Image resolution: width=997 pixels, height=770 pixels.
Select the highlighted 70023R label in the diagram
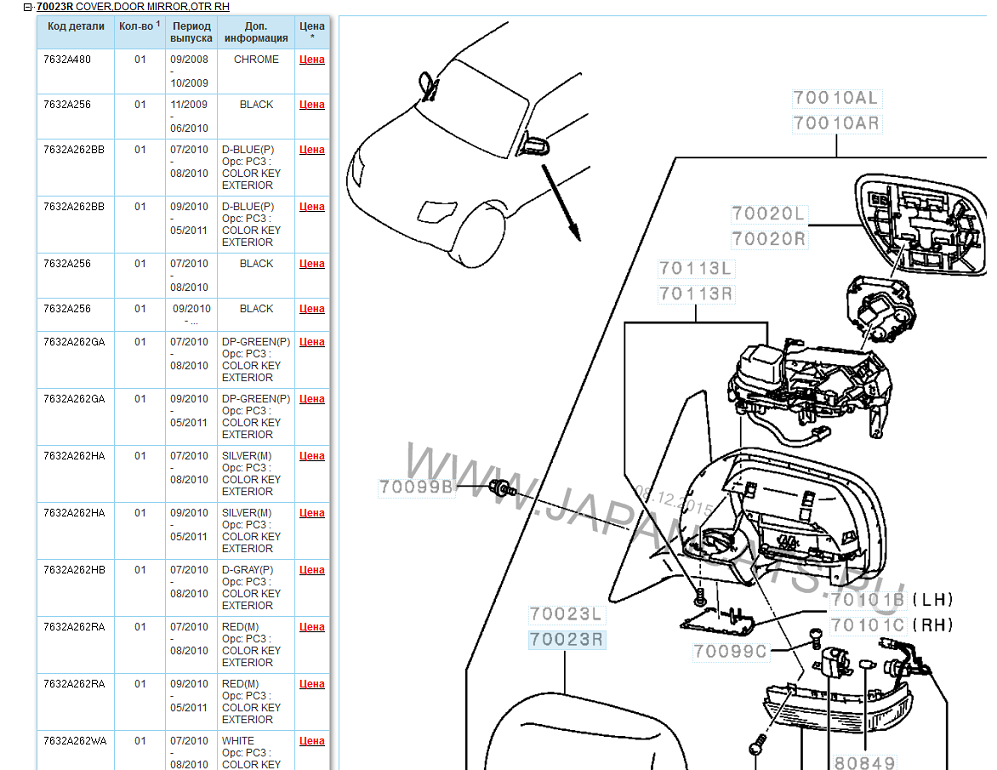(x=567, y=640)
